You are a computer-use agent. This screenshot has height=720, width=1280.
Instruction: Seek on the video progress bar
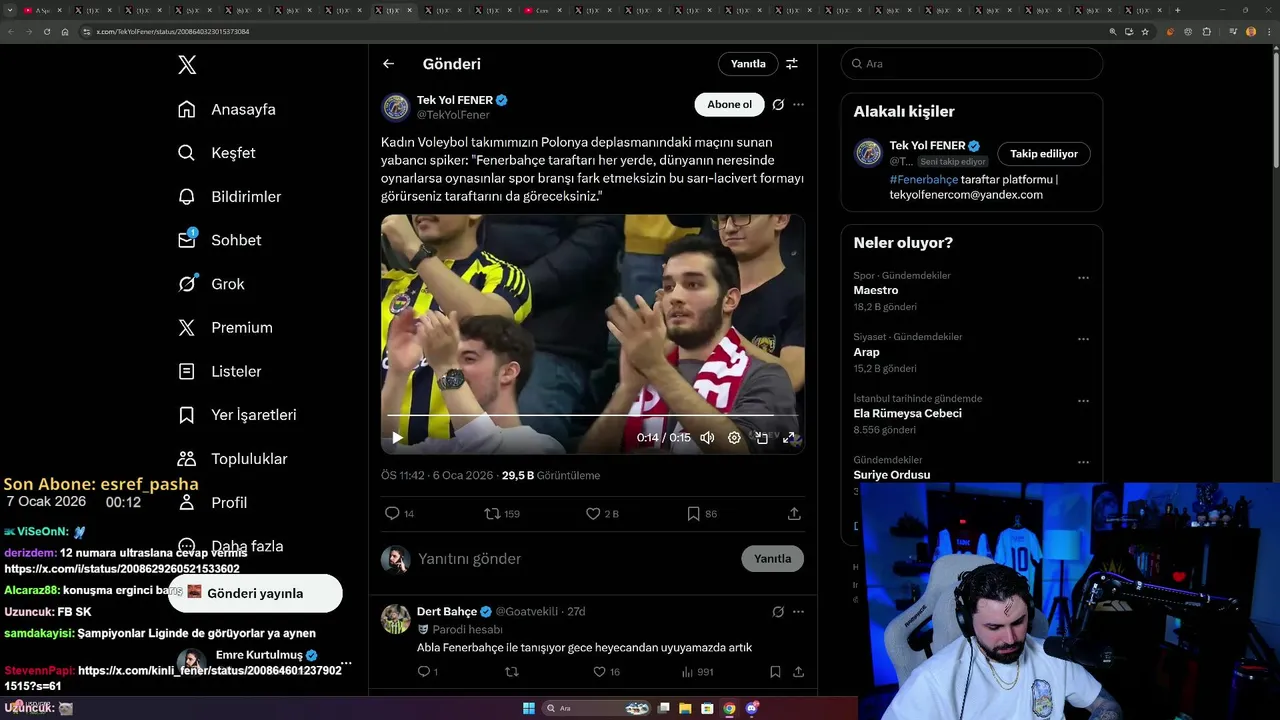click(592, 415)
